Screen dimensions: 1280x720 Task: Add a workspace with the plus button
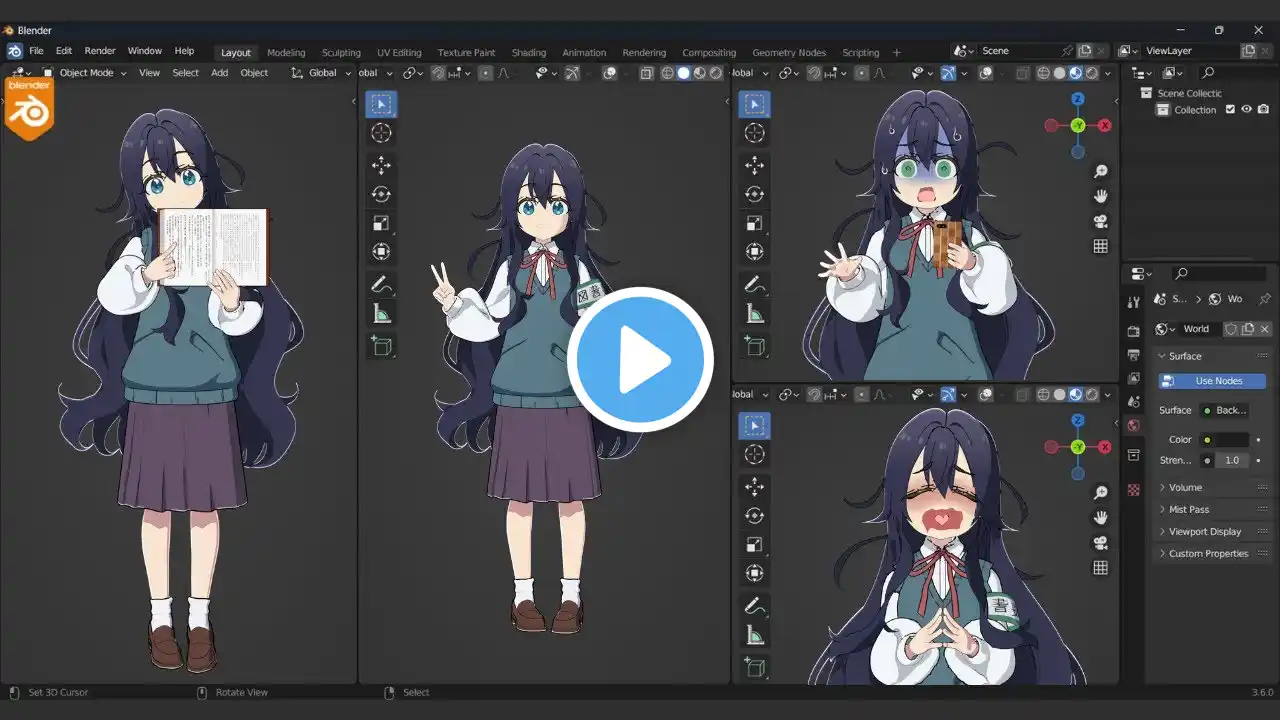[896, 53]
